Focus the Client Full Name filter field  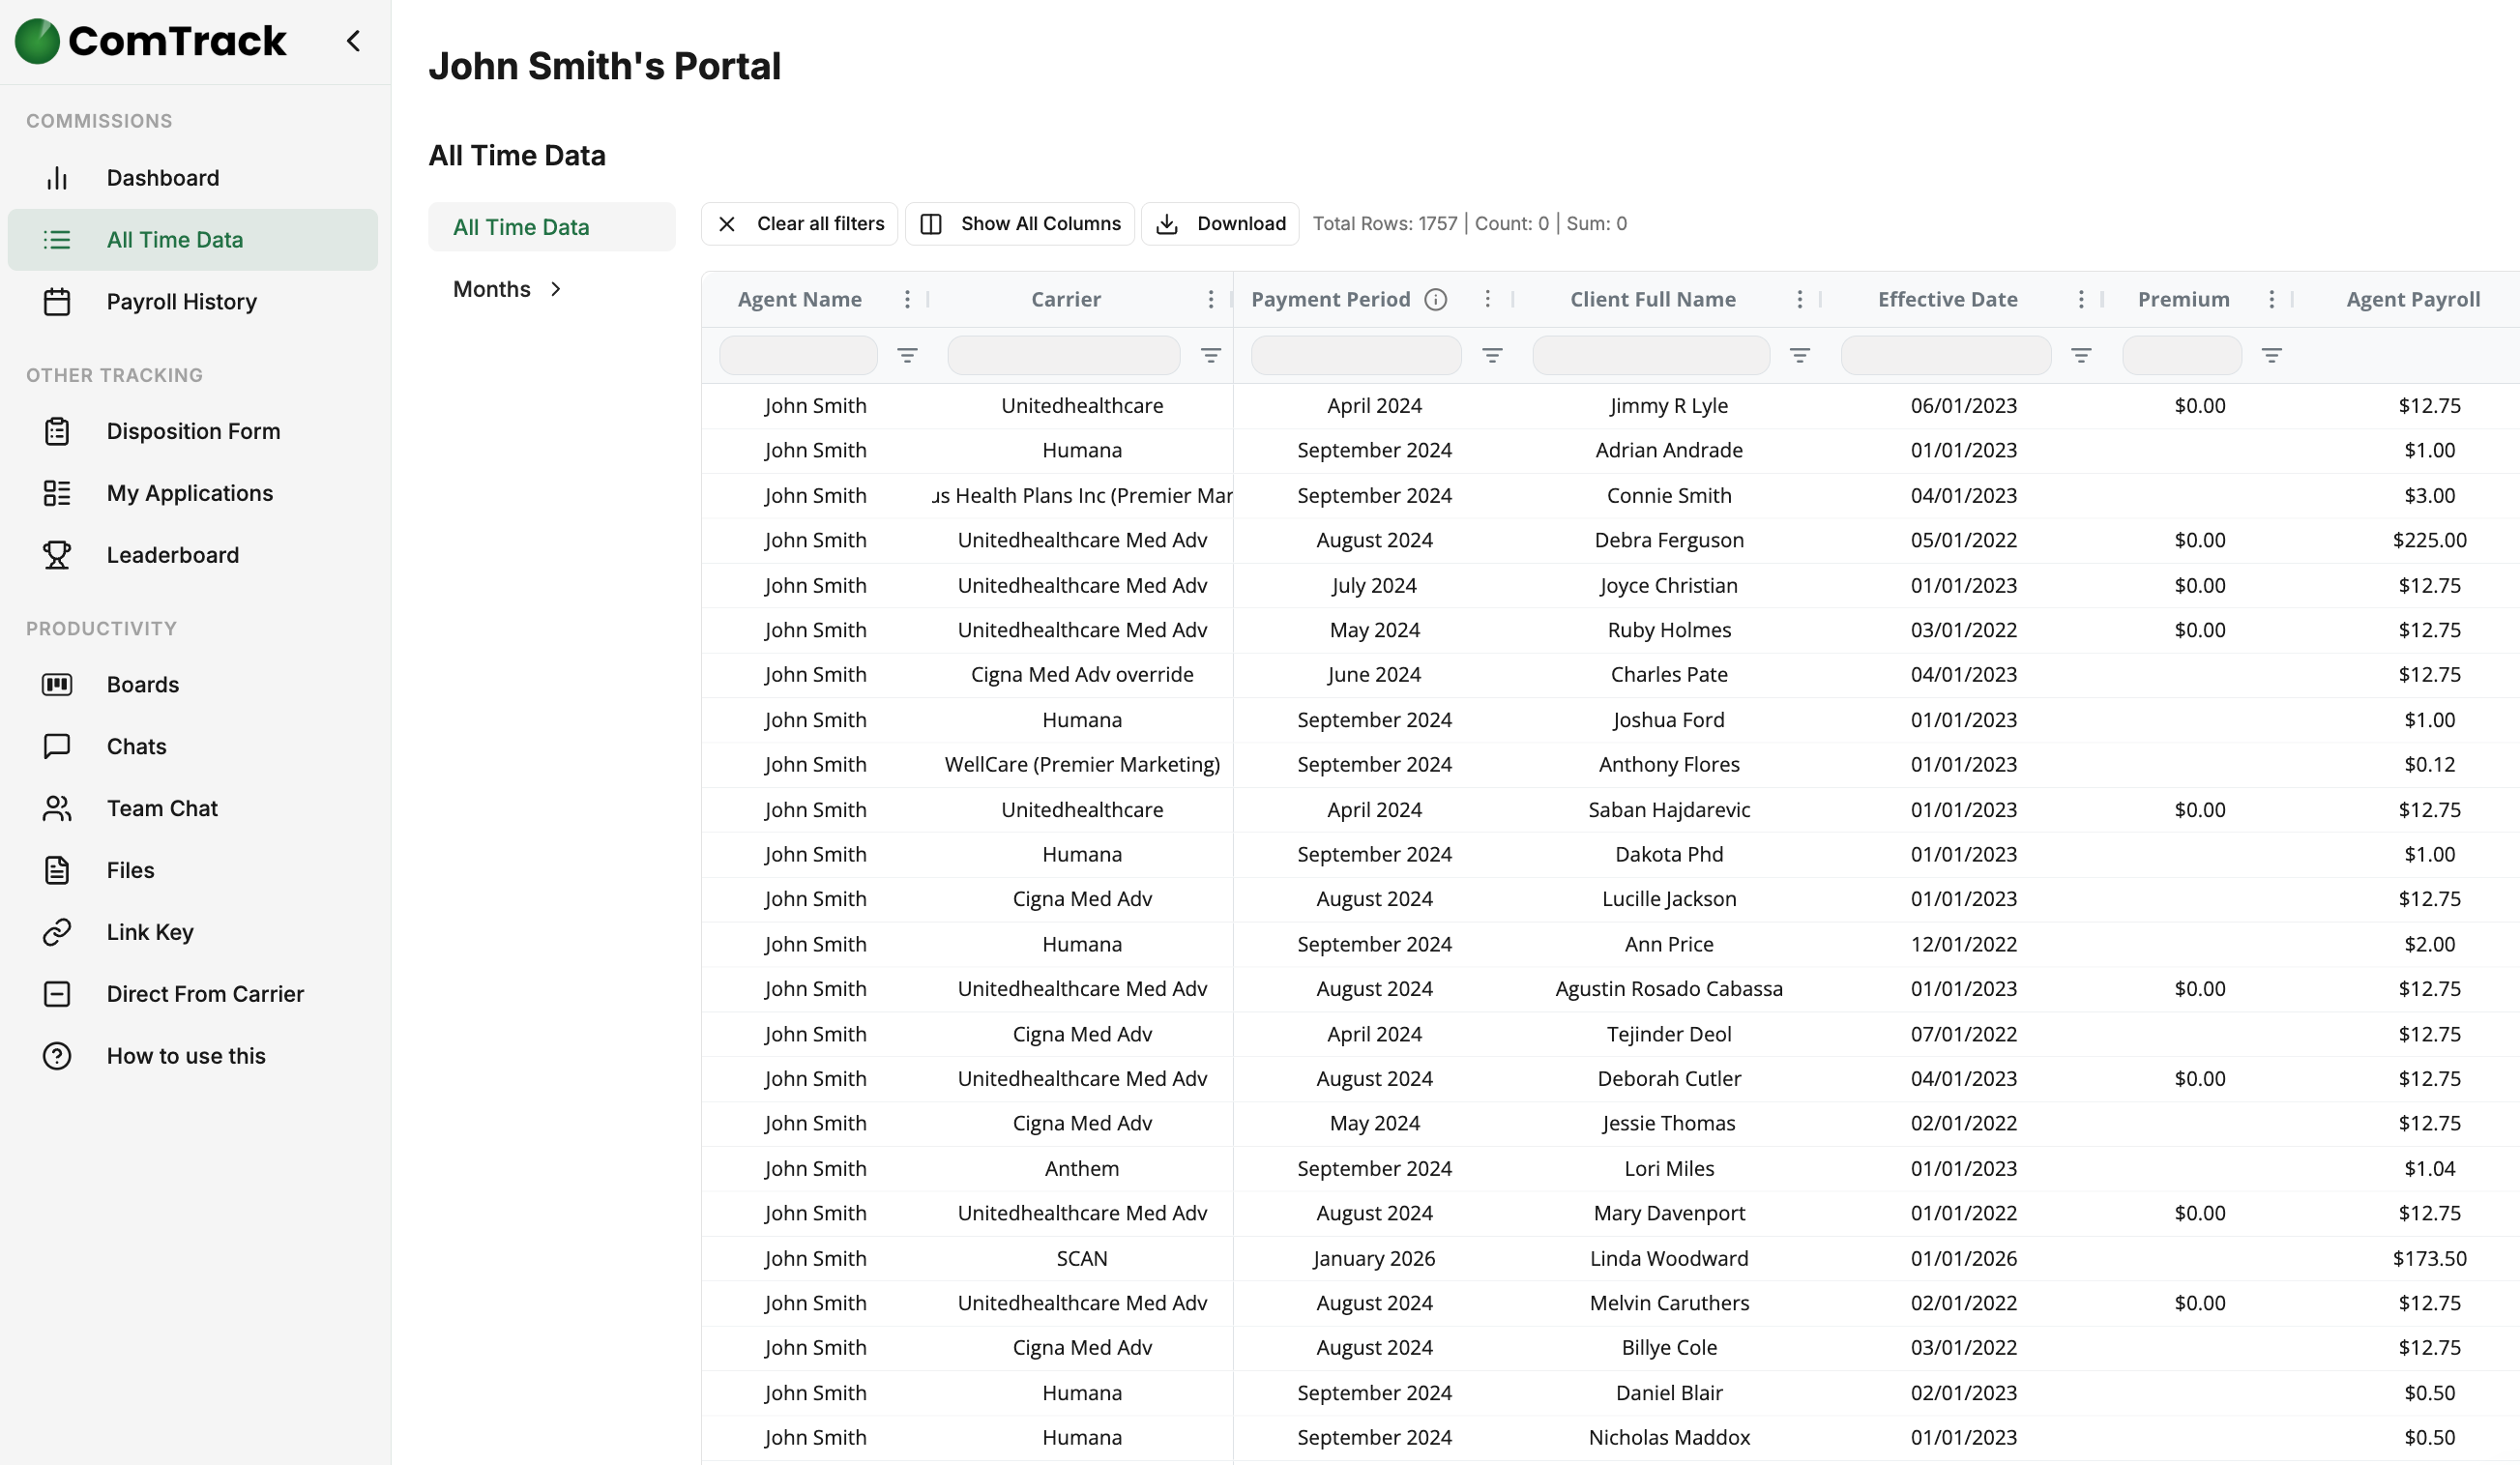coord(1651,356)
